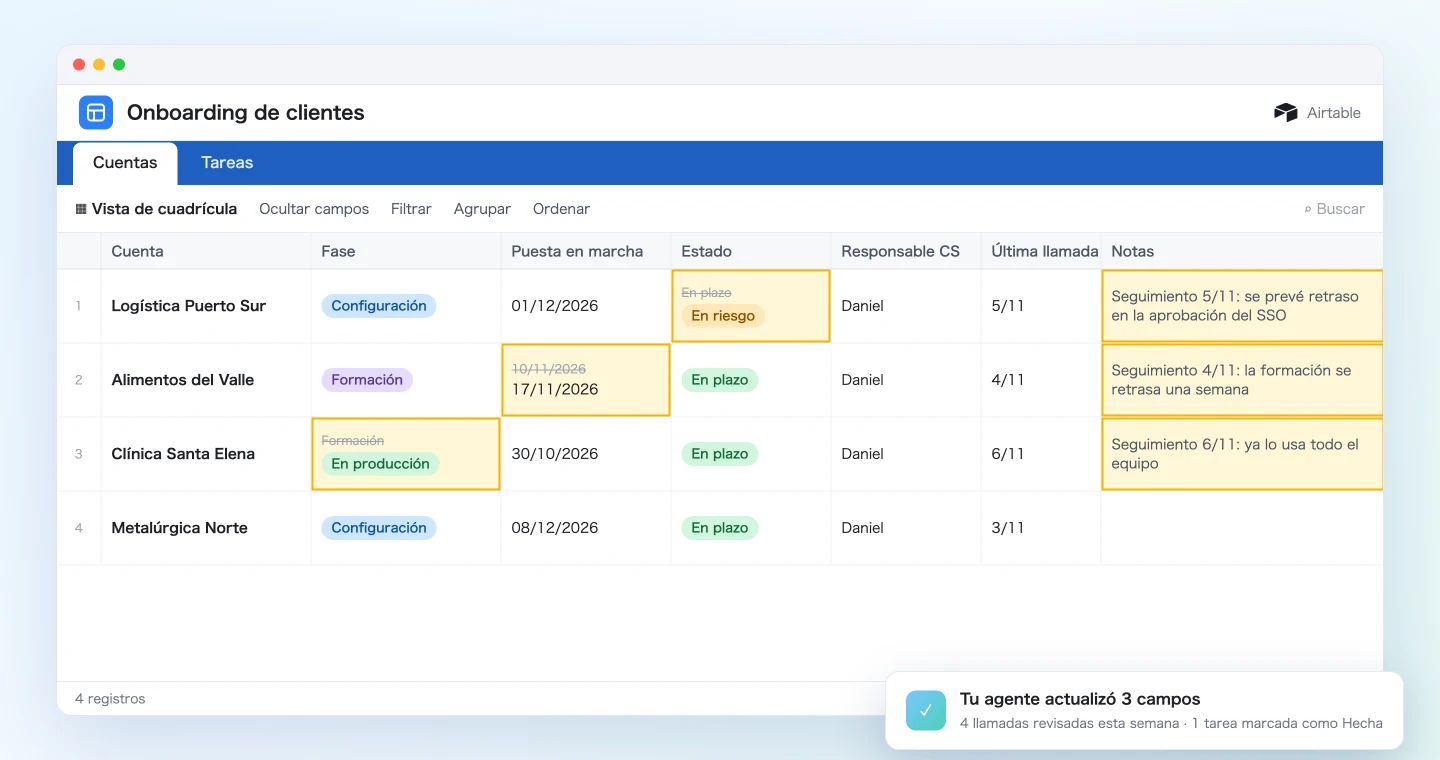
Task: Open the Filtrar option
Action: (x=411, y=209)
